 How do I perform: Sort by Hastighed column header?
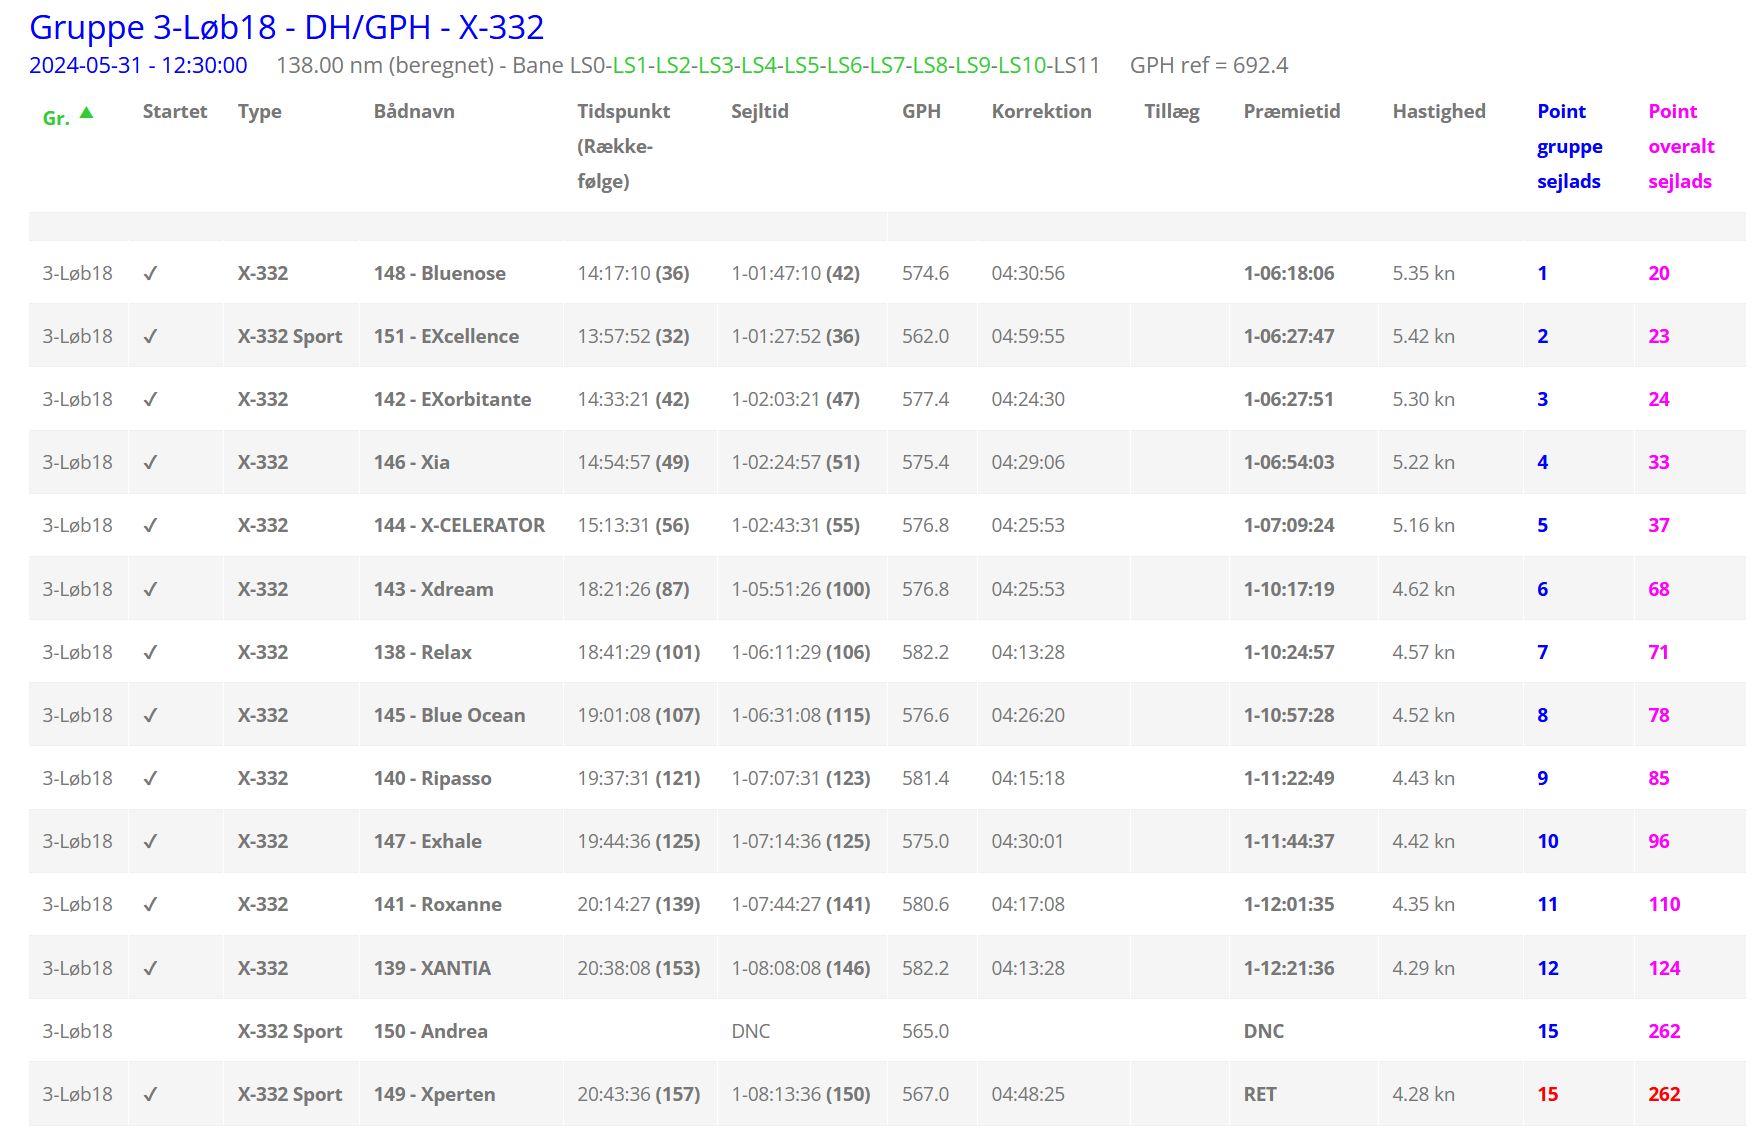tap(1438, 111)
